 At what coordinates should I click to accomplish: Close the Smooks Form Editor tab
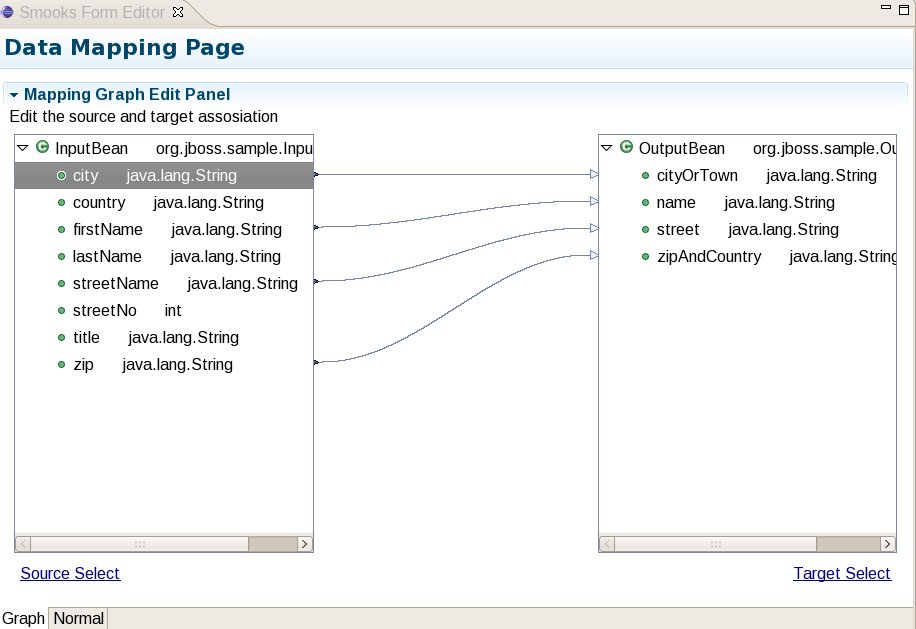tap(178, 12)
